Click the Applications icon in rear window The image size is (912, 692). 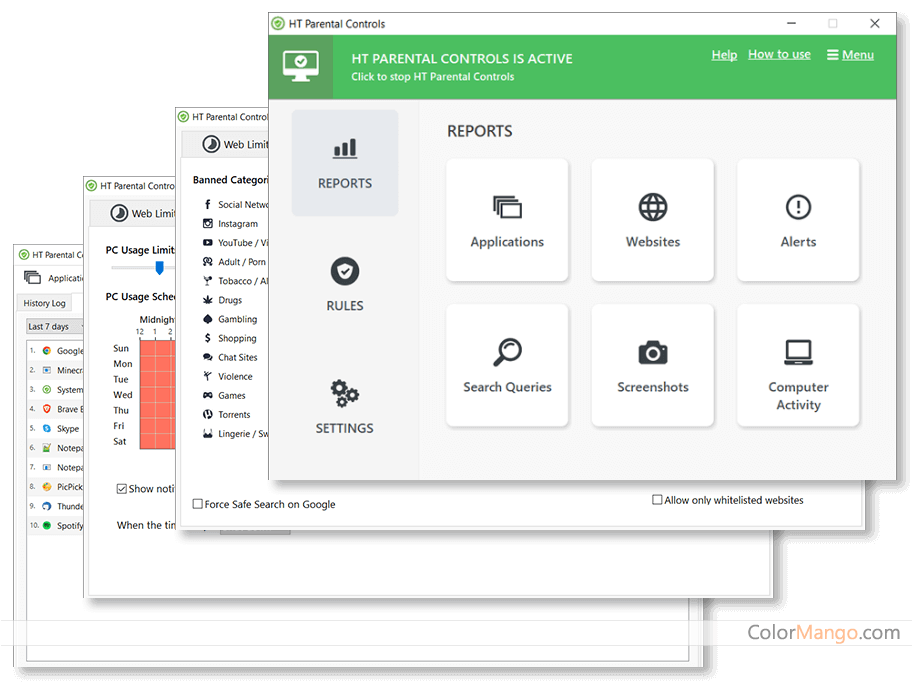click(x=33, y=277)
